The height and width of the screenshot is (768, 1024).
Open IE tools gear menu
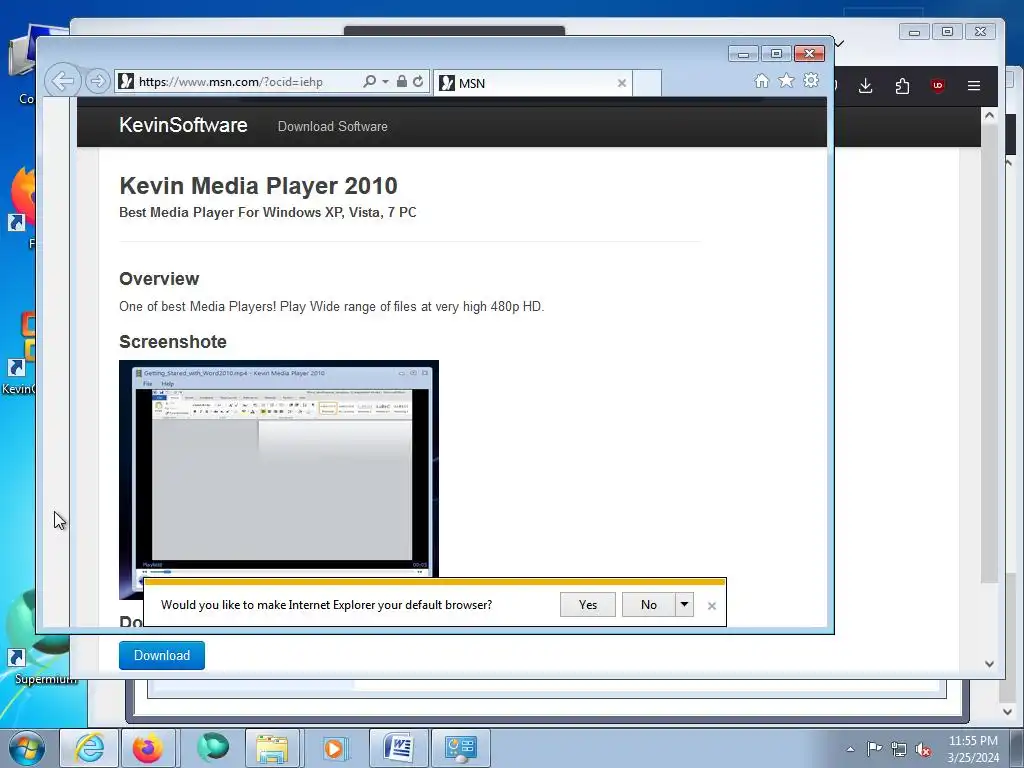pos(811,80)
